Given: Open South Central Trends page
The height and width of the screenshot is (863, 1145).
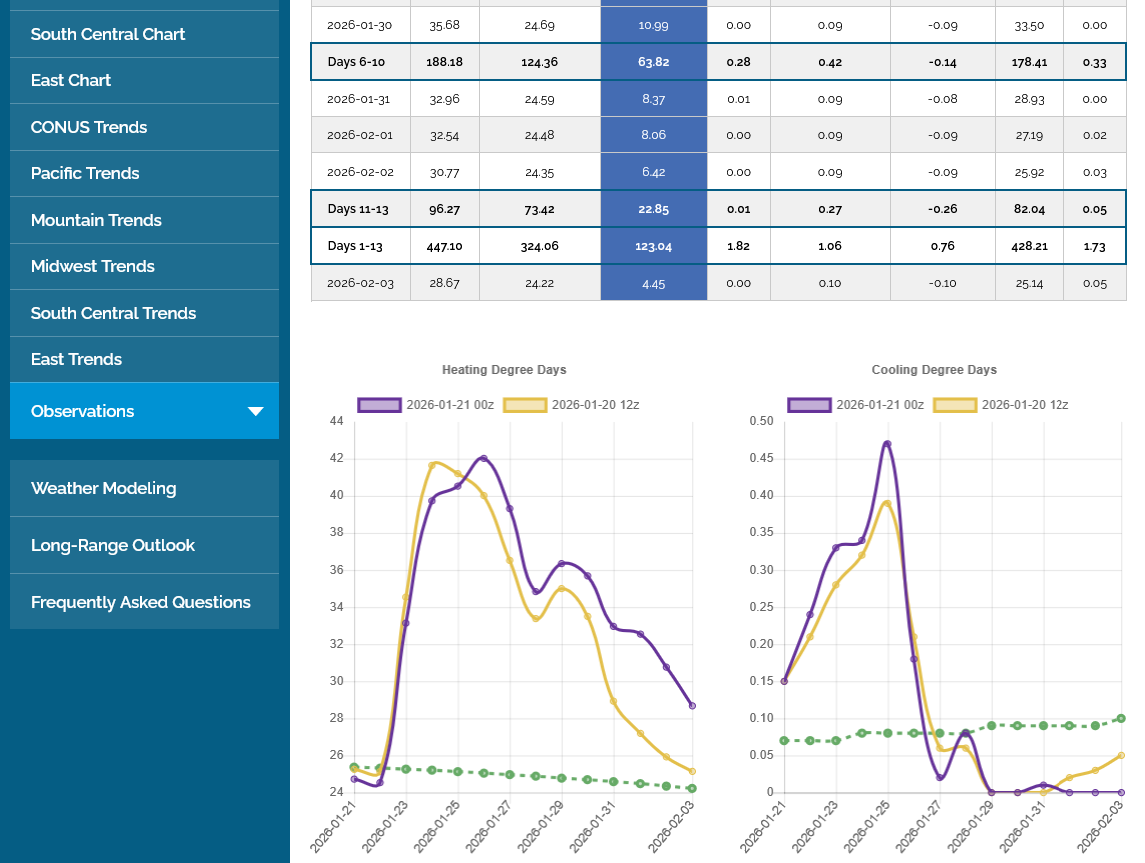Looking at the screenshot, I should click(x=113, y=313).
